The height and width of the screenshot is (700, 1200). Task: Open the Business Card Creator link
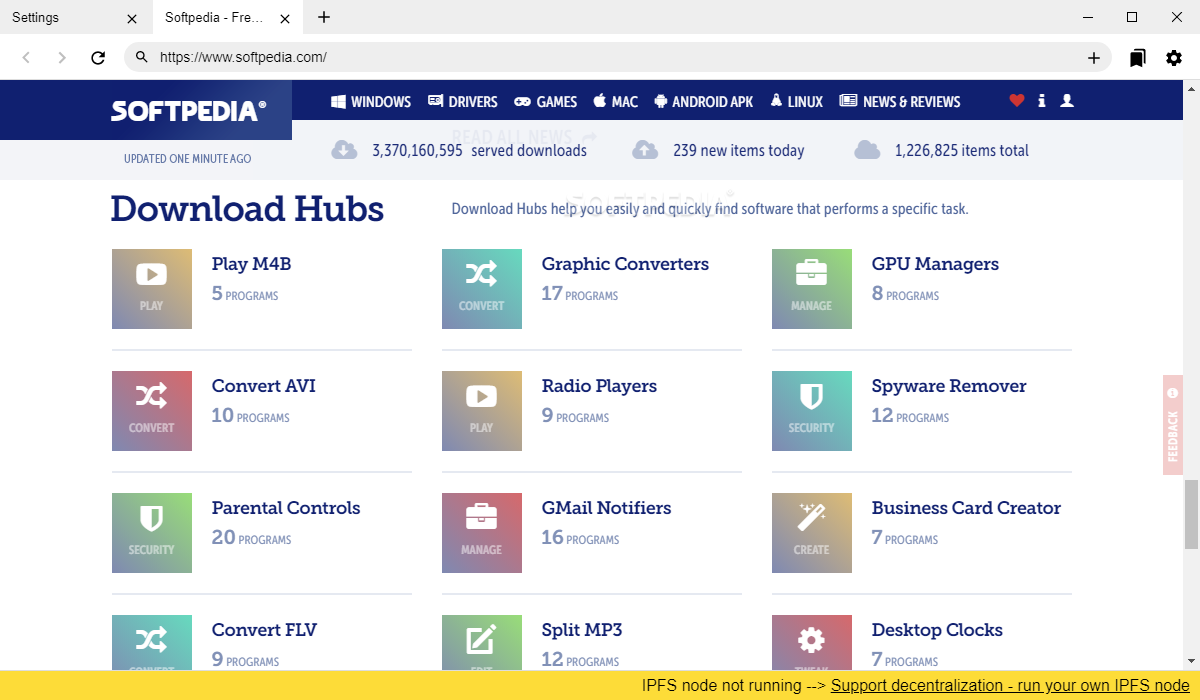click(966, 508)
